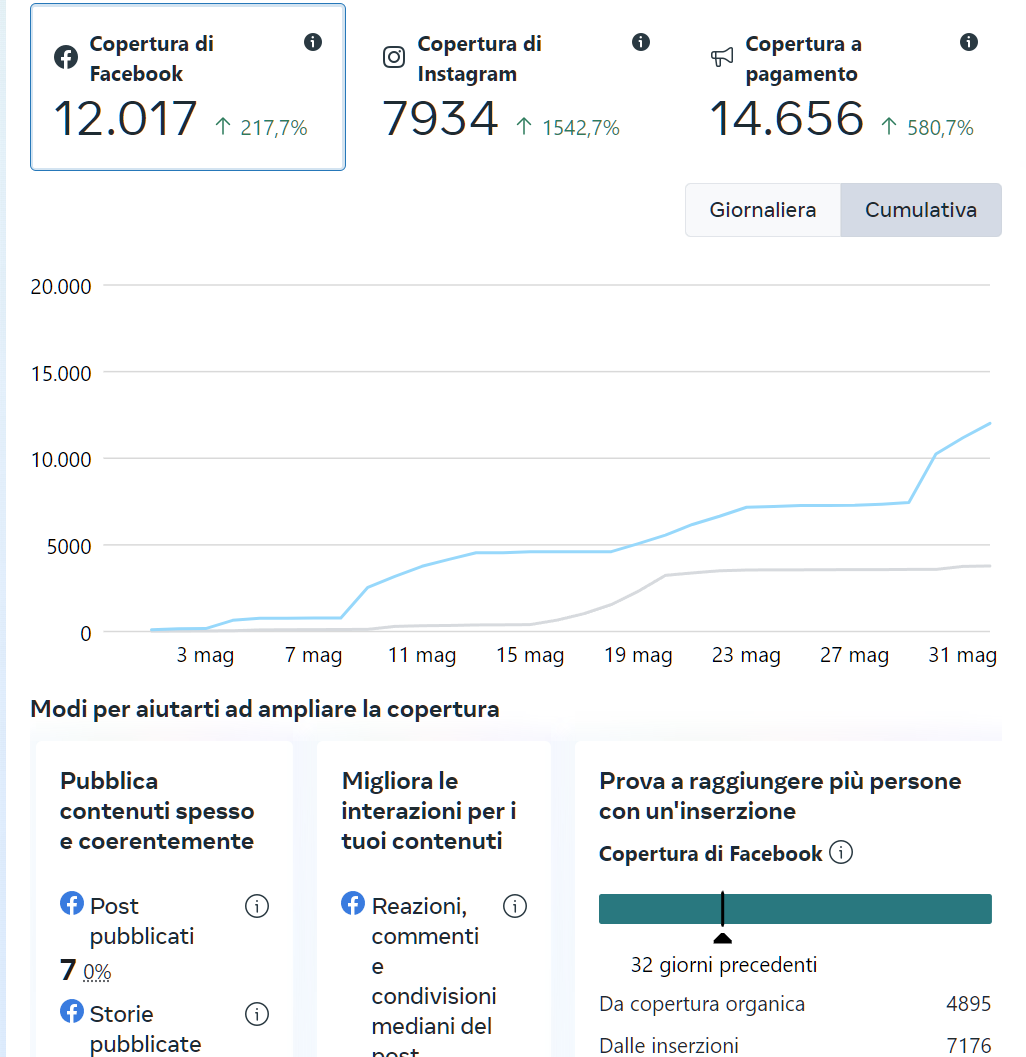This screenshot has height=1057, width=1026.
Task: Click the 0% change link under Post pubblicati
Action: (97, 972)
